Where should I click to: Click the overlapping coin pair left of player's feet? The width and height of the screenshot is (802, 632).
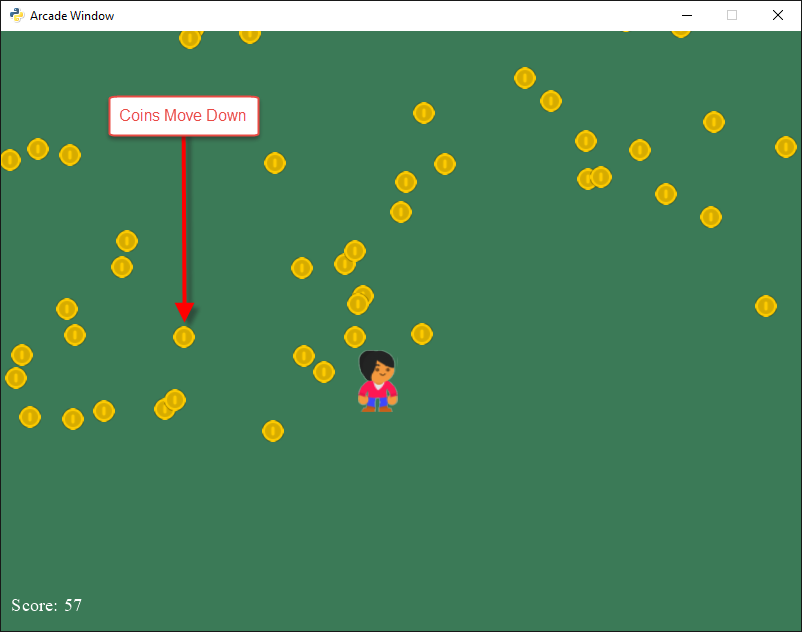[x=170, y=404]
